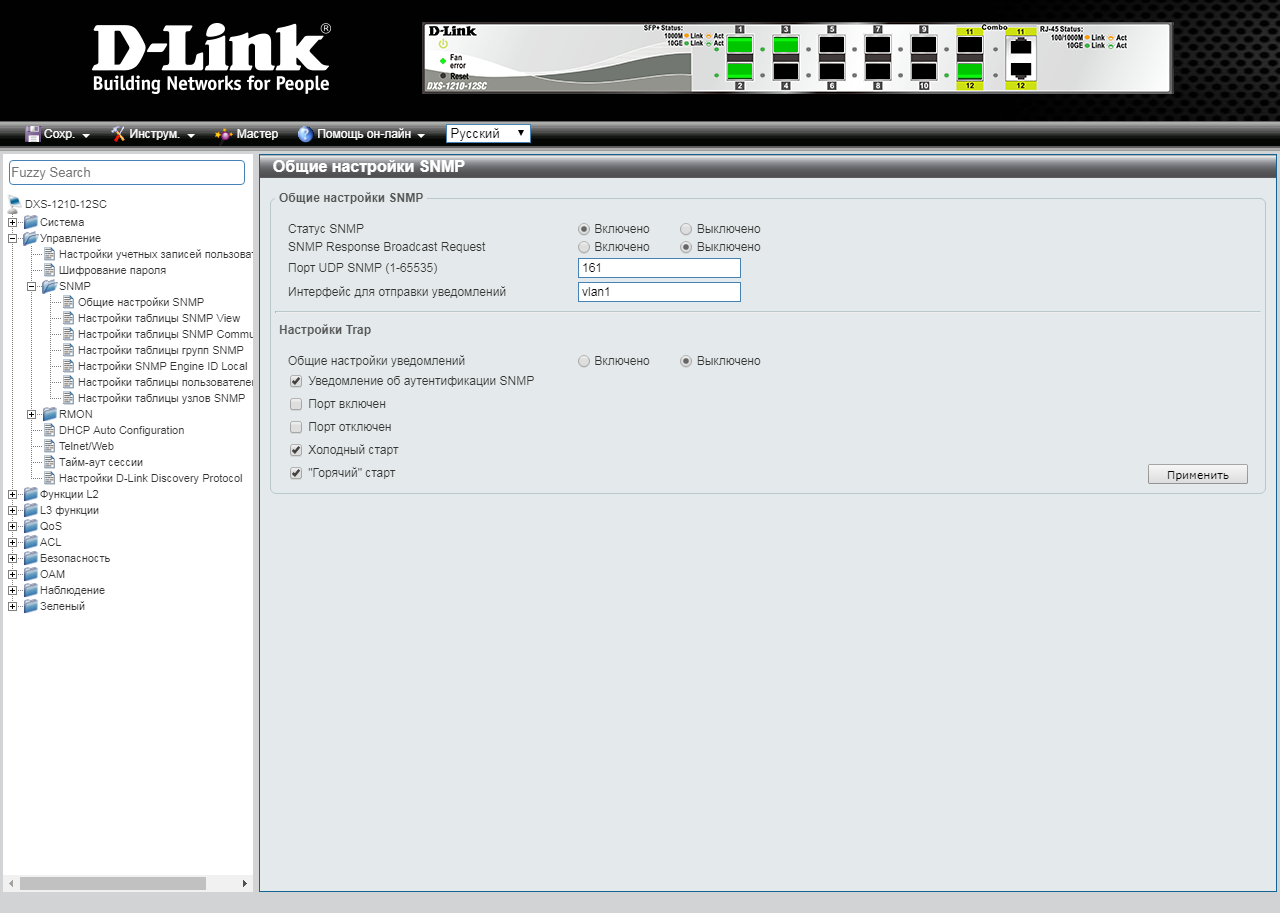Click the page icon beside Тайм-аут сессии

coord(50,462)
